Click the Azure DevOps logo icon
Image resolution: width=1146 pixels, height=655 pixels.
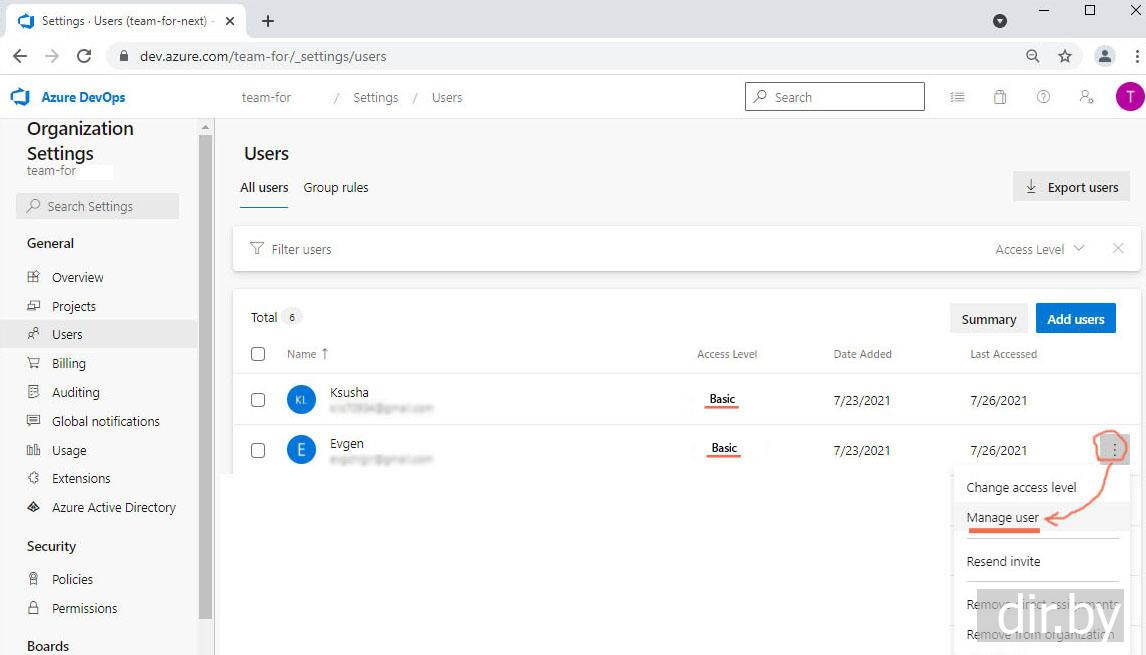(x=20, y=97)
